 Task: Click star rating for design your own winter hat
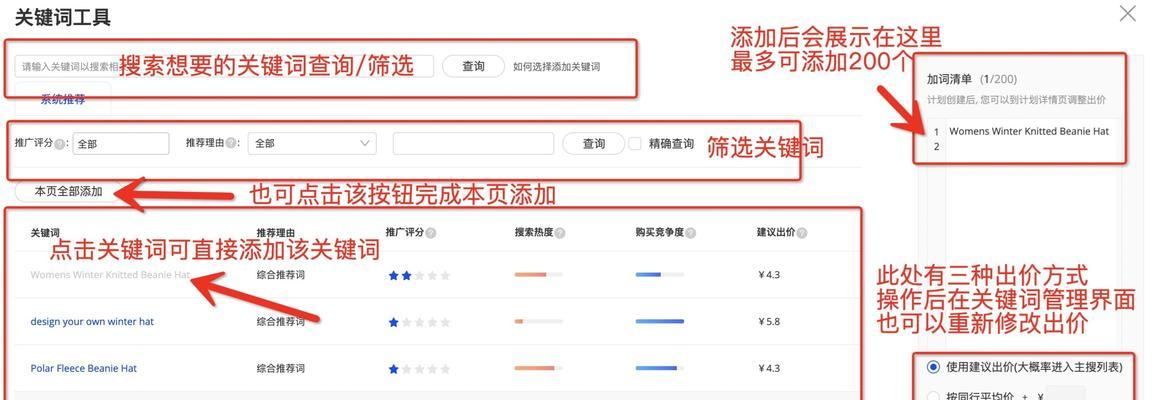pos(419,322)
